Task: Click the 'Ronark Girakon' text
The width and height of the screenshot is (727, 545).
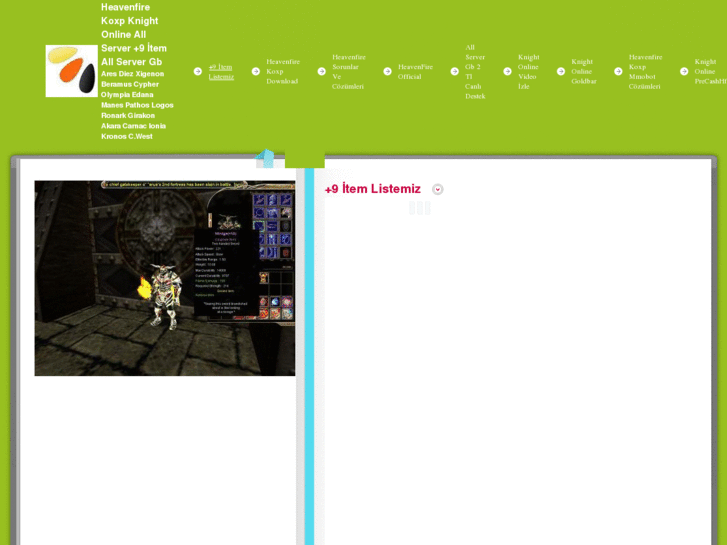Action: pyautogui.click(x=128, y=115)
